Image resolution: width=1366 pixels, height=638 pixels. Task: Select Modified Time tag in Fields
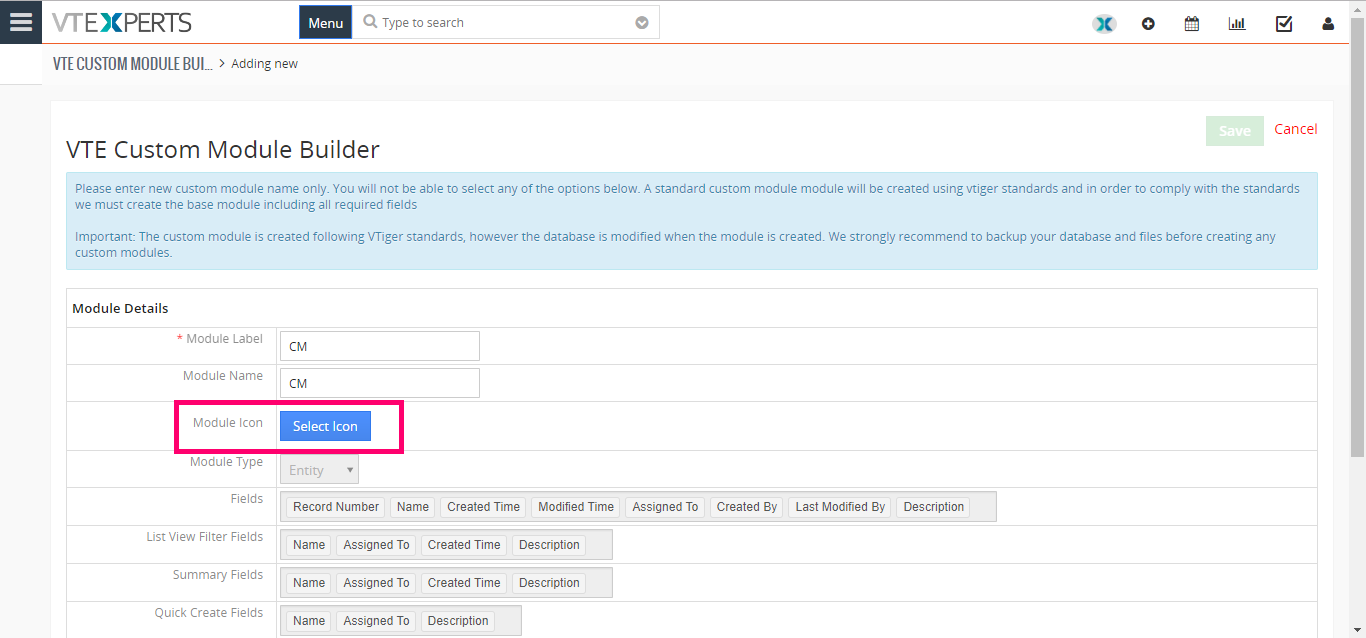[576, 507]
